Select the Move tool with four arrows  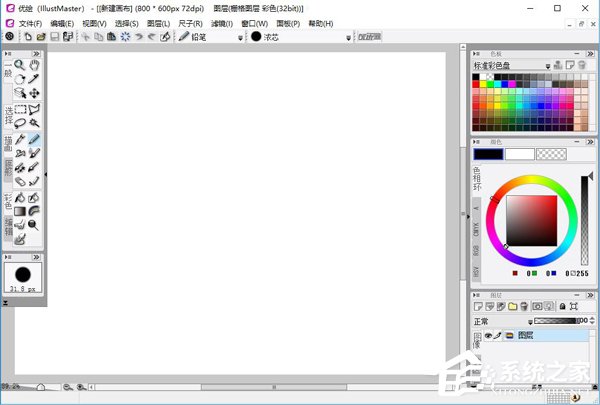click(x=34, y=93)
